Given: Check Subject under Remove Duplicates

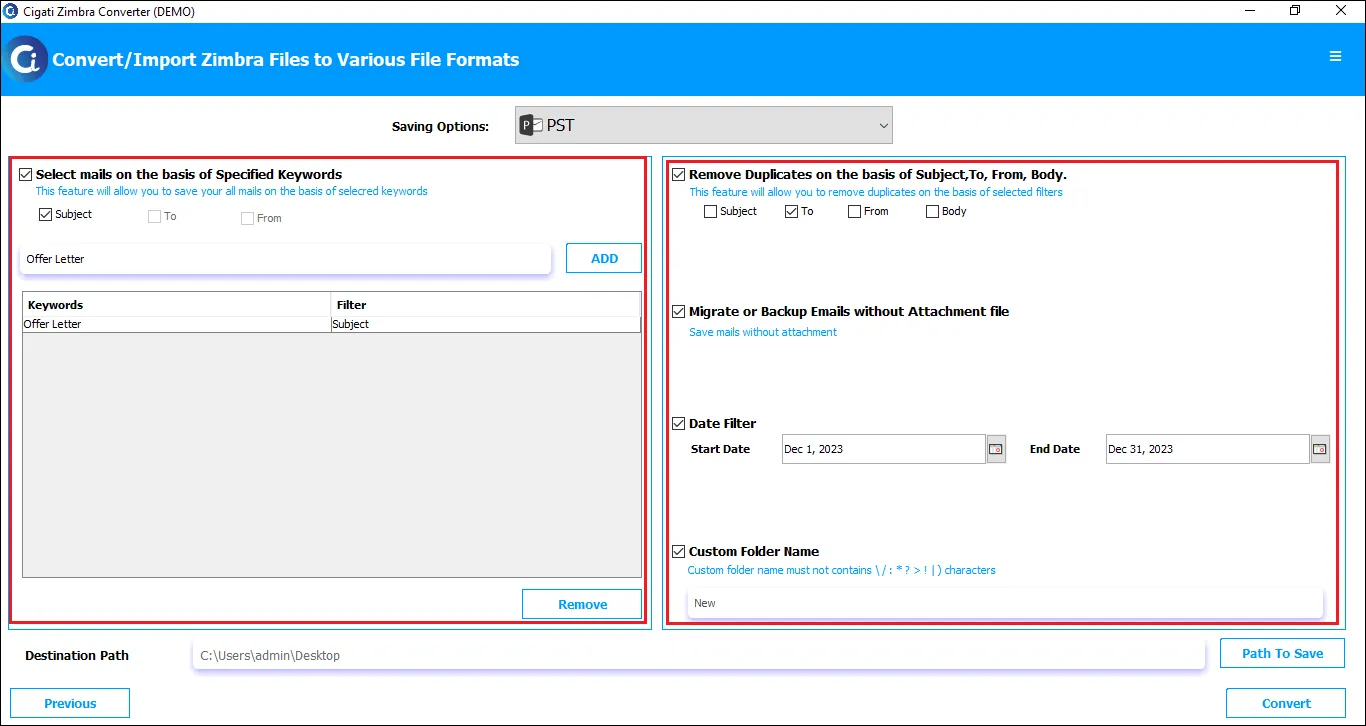Looking at the screenshot, I should click(710, 211).
